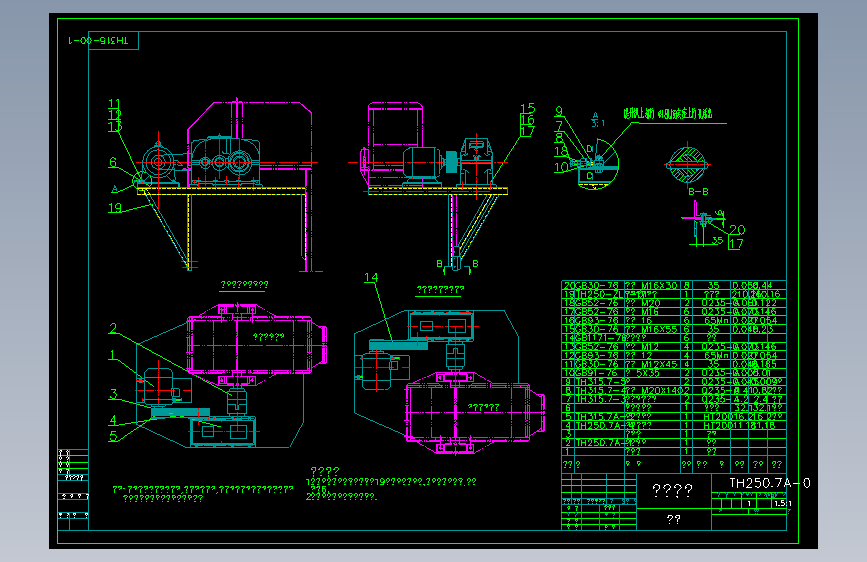Viewport: 867px width, 562px height.
Task: Select balloon callout number 16
Action: 527,119
